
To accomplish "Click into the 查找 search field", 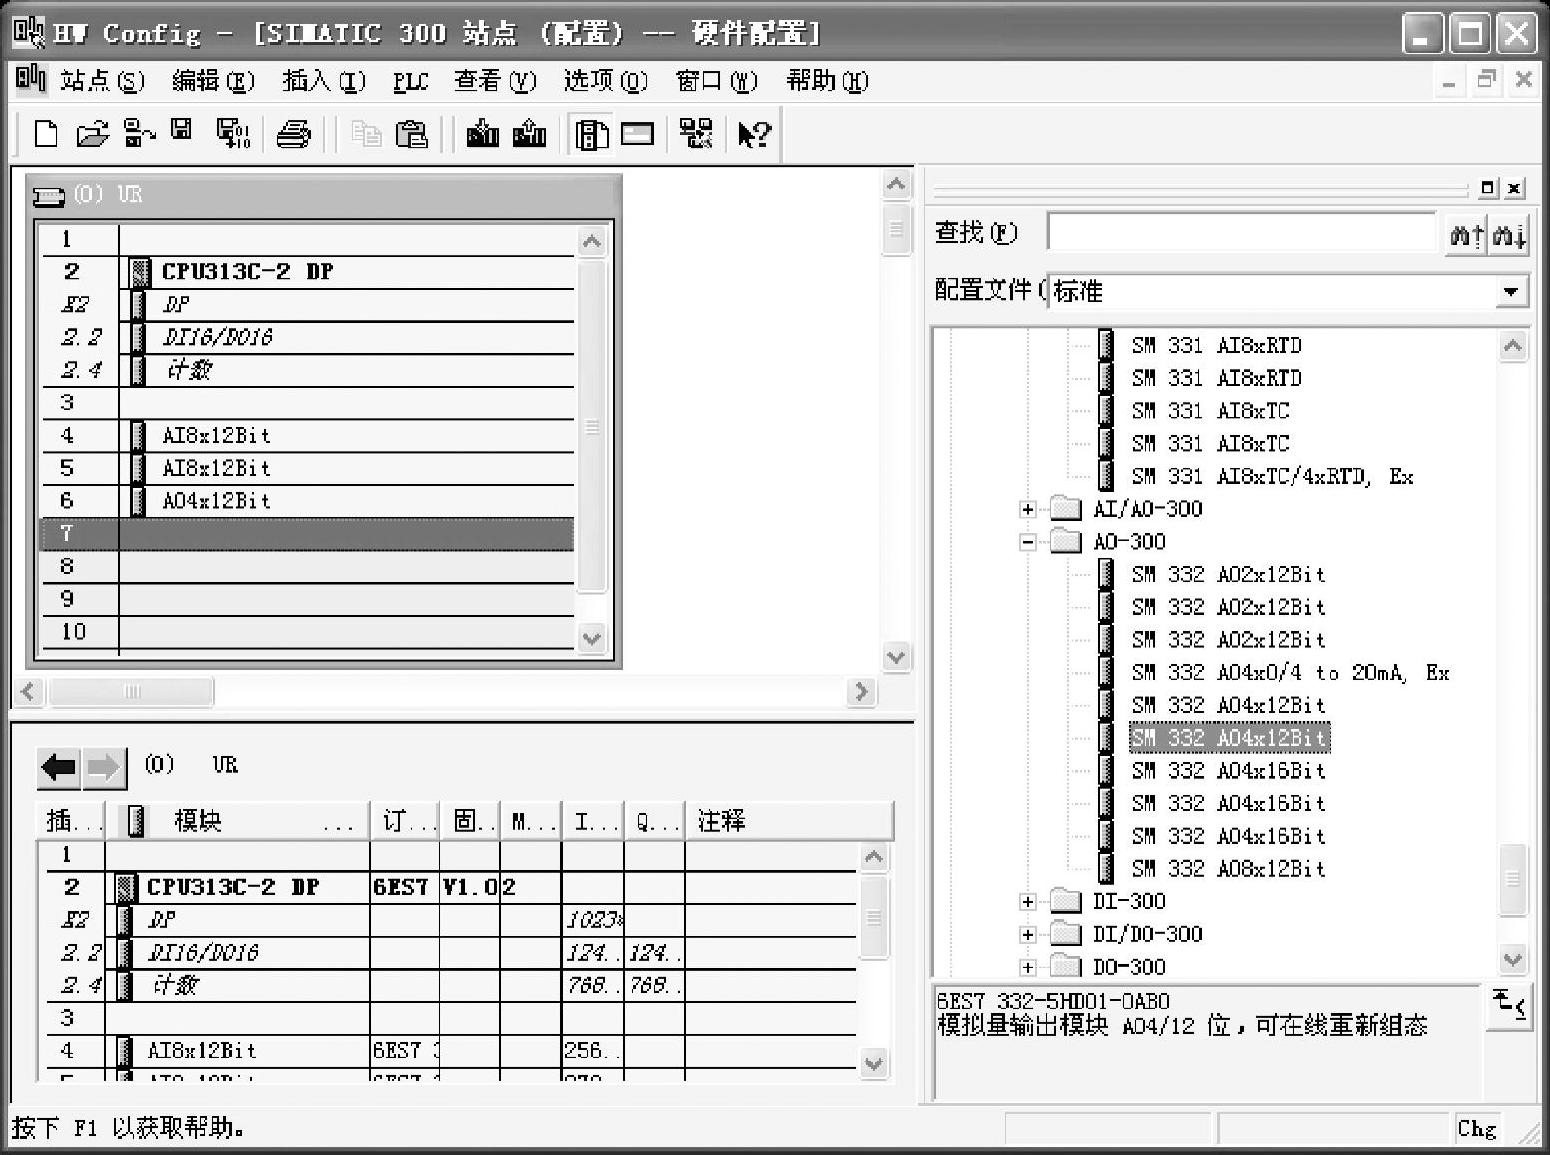I will pos(1241,232).
